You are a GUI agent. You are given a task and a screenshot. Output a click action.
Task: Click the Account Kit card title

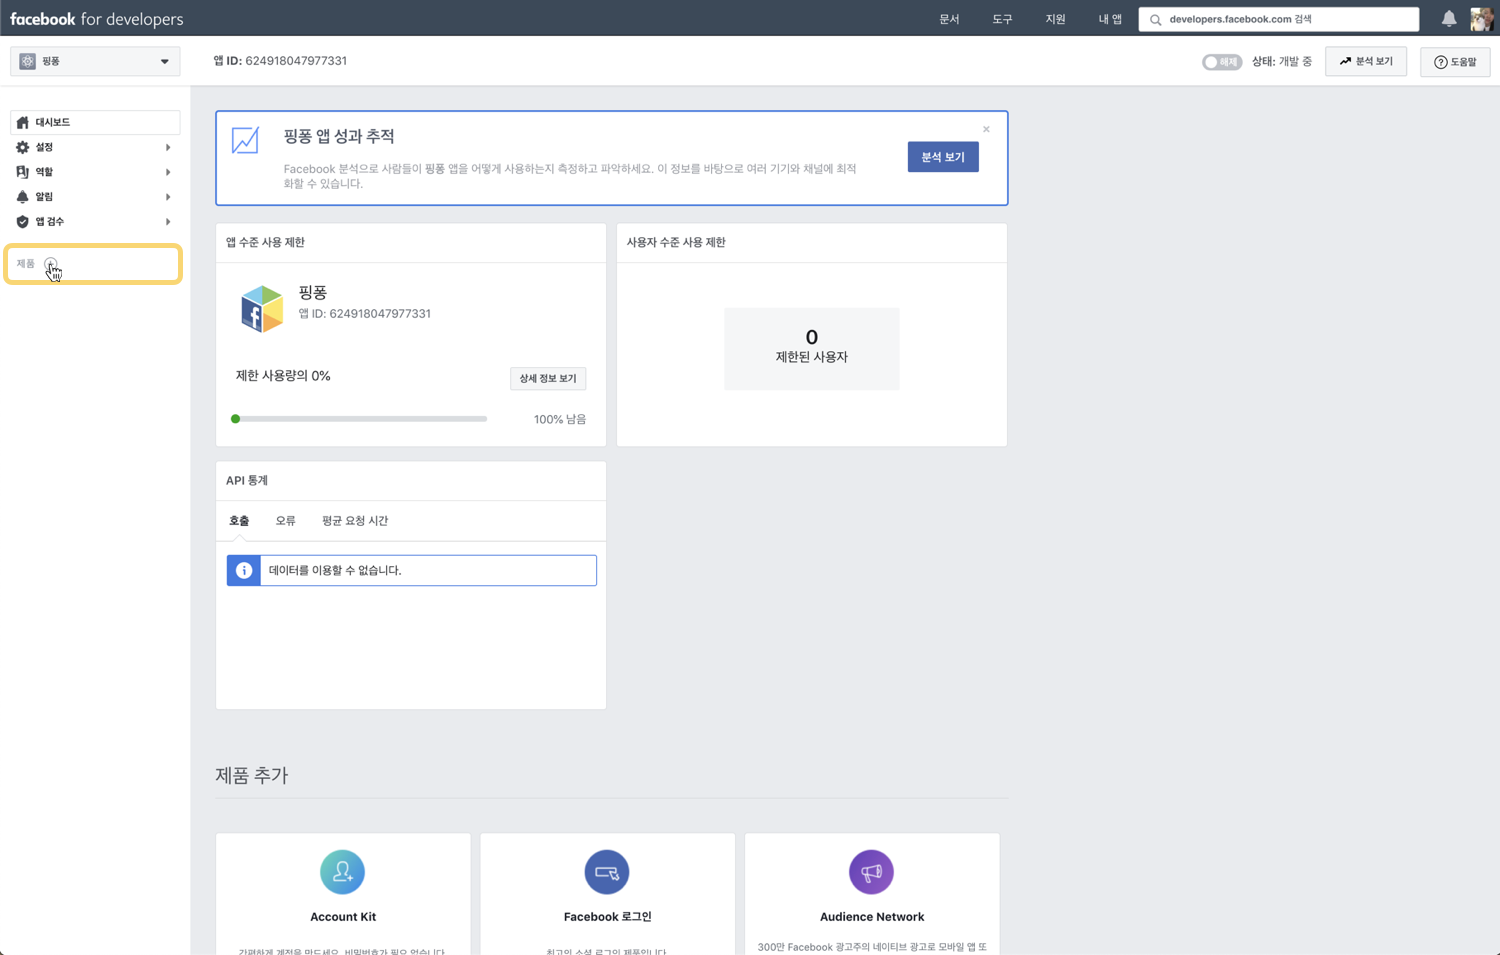coord(343,917)
